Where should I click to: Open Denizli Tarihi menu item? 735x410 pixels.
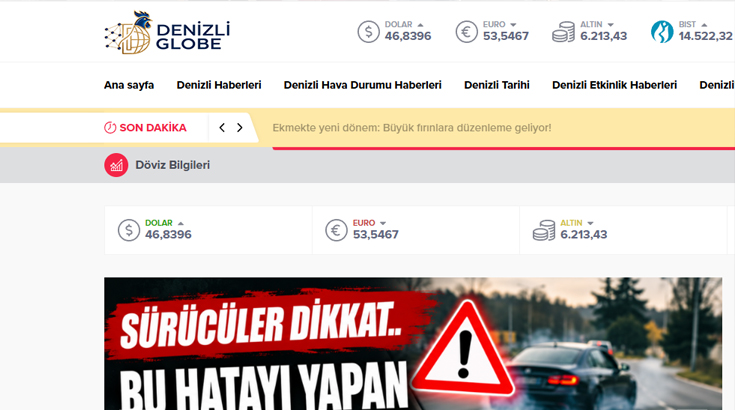[497, 85]
